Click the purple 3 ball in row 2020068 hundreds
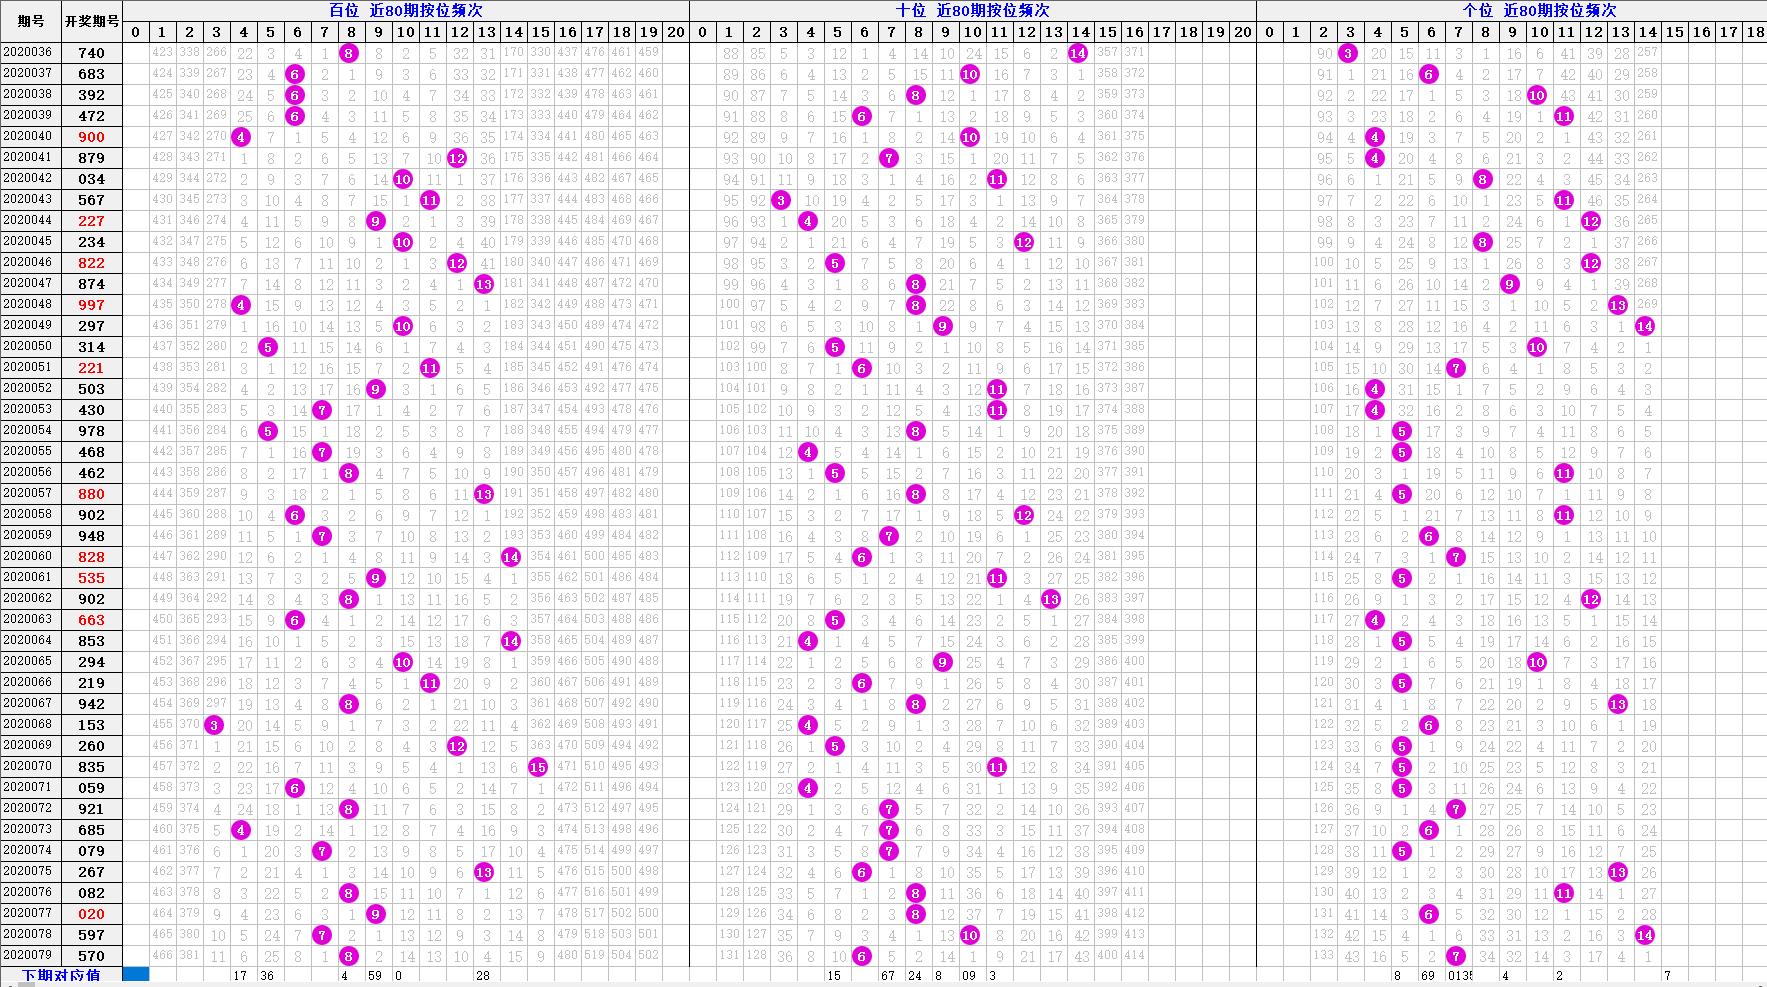1767x987 pixels. pyautogui.click(x=214, y=725)
